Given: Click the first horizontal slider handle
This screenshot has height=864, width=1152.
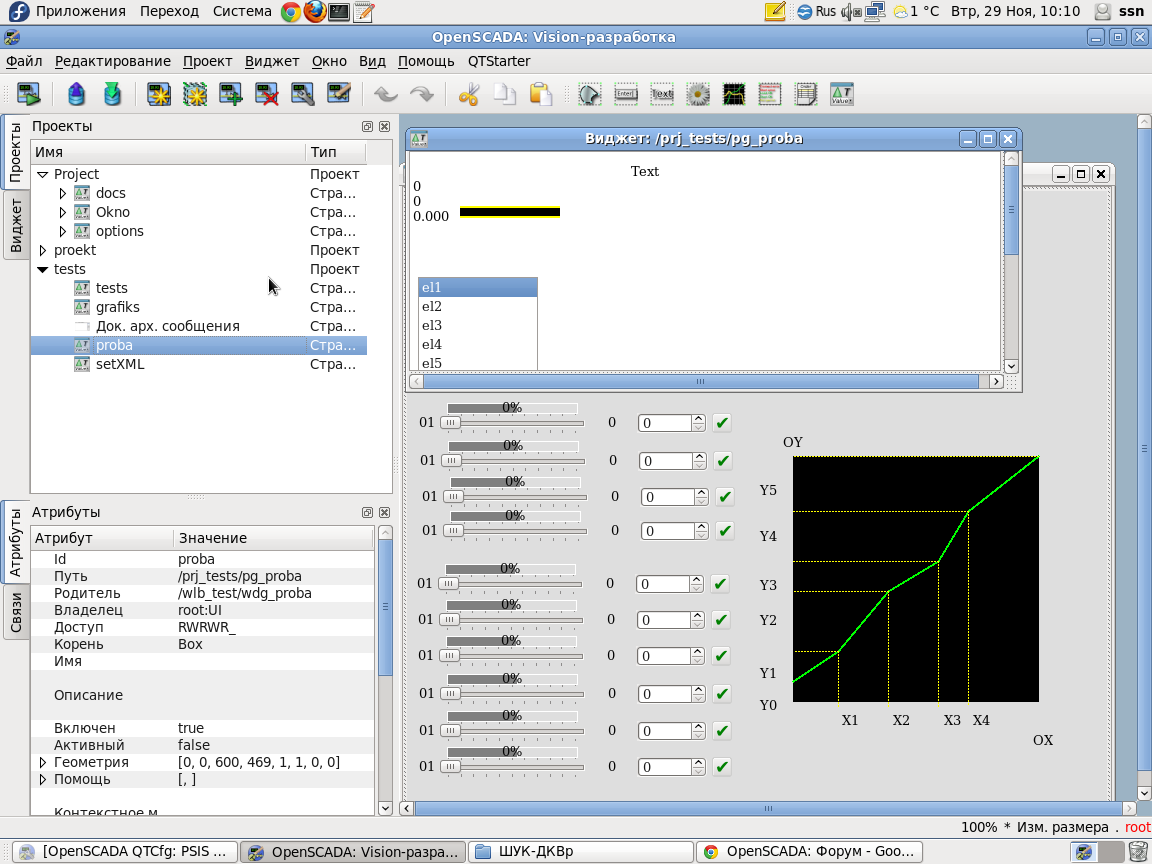Looking at the screenshot, I should click(x=451, y=423).
